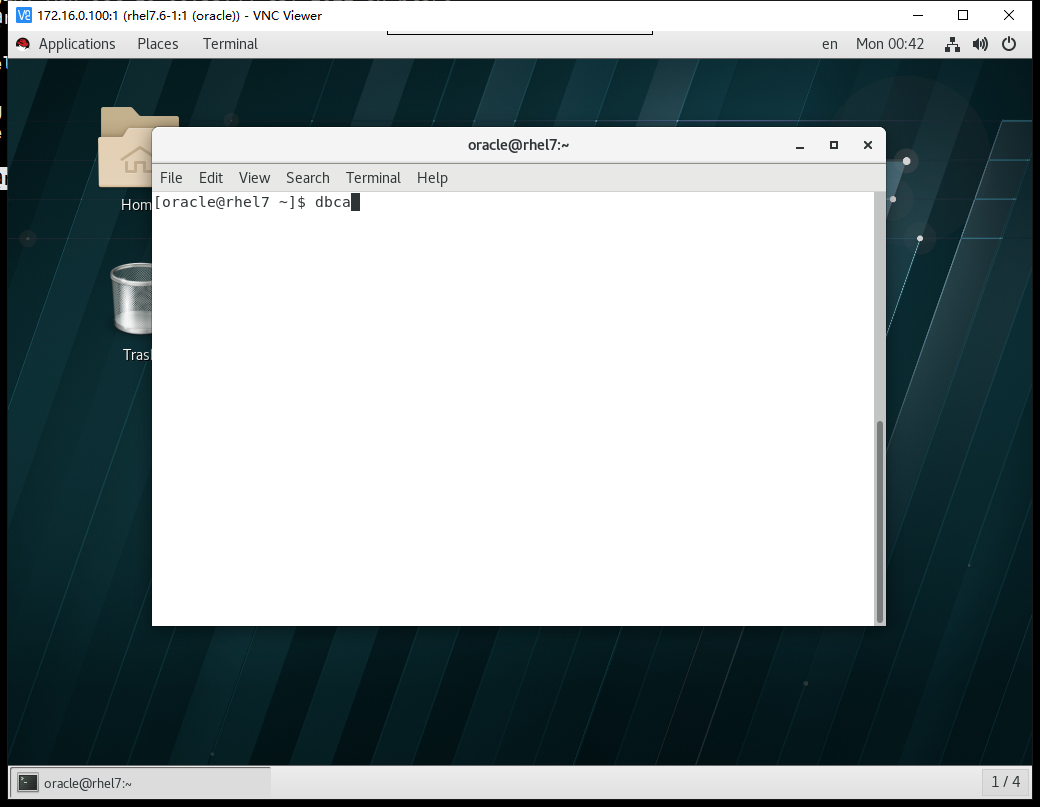Image resolution: width=1040 pixels, height=807 pixels.
Task: Open the terminal File menu
Action: pos(171,178)
